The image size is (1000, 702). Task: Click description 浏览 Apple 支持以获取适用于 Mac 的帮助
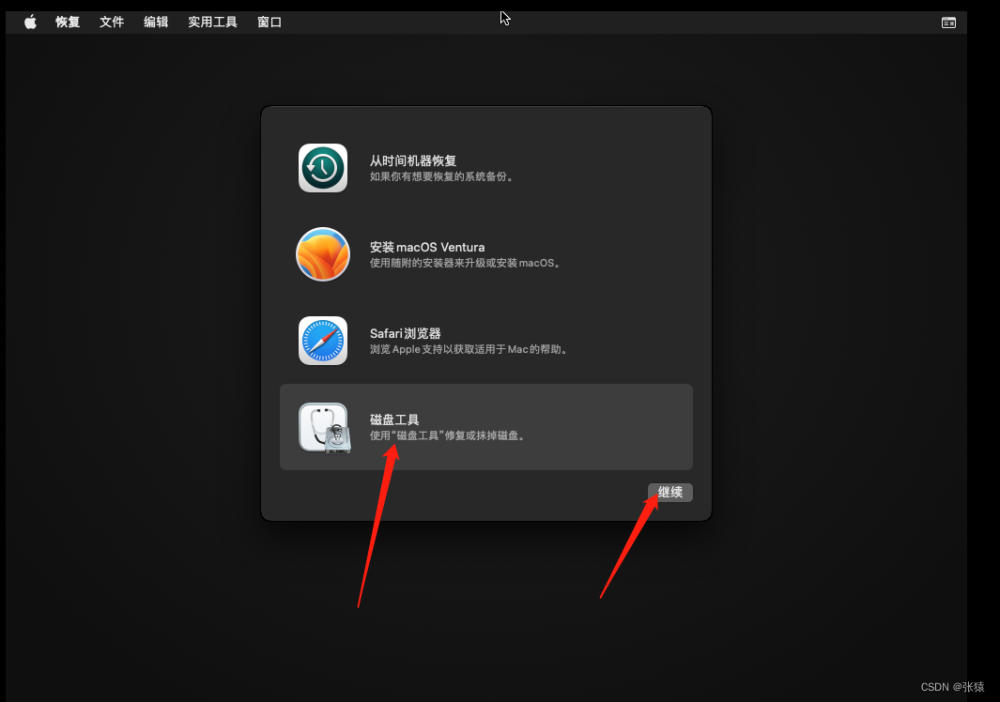468,349
